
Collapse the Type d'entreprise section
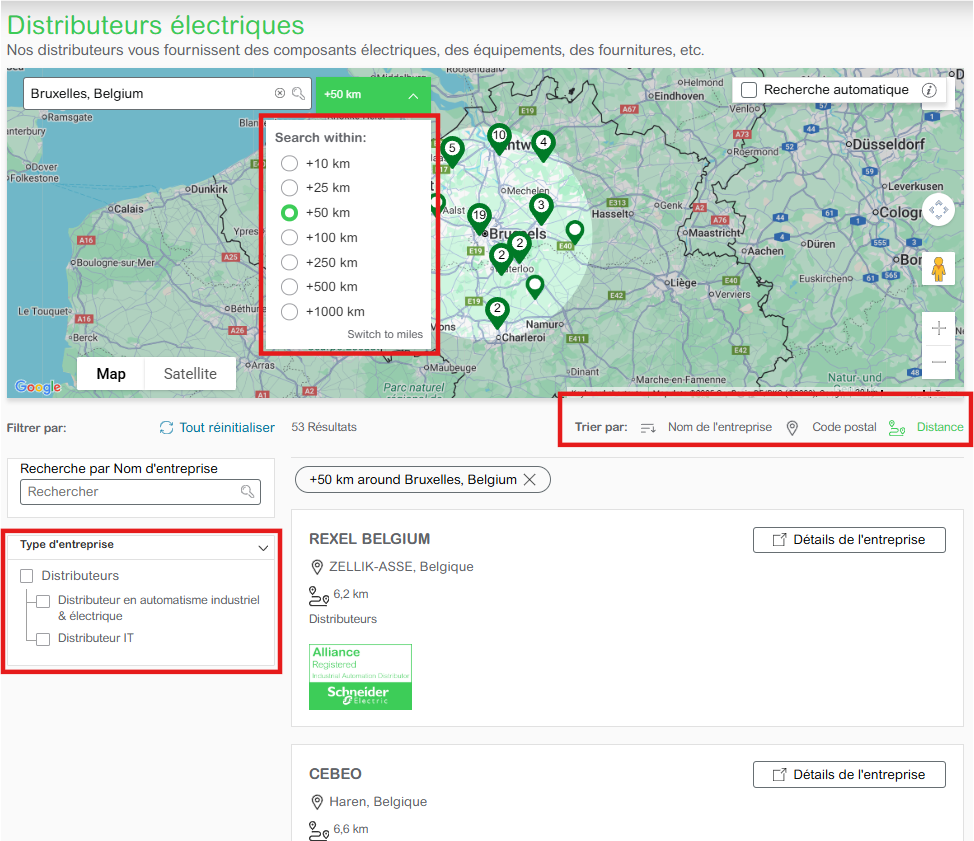pyautogui.click(x=263, y=548)
